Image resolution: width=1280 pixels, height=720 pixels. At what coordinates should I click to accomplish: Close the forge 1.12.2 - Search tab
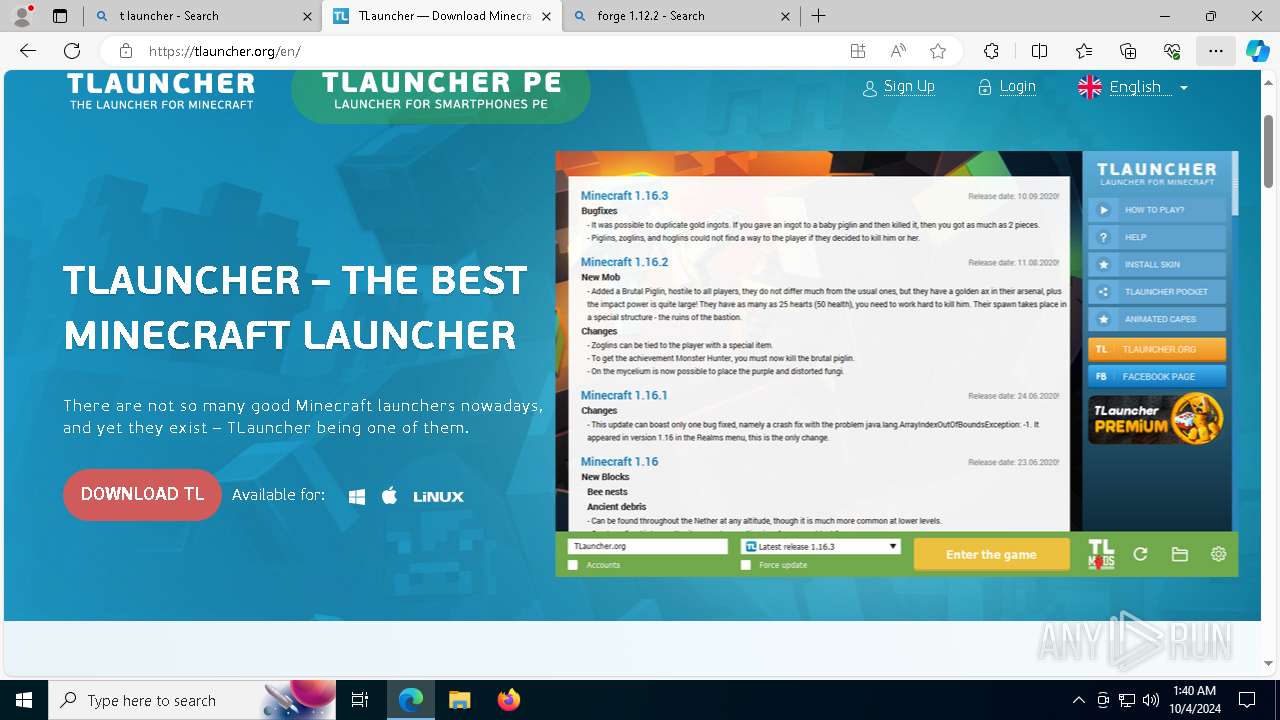click(785, 16)
